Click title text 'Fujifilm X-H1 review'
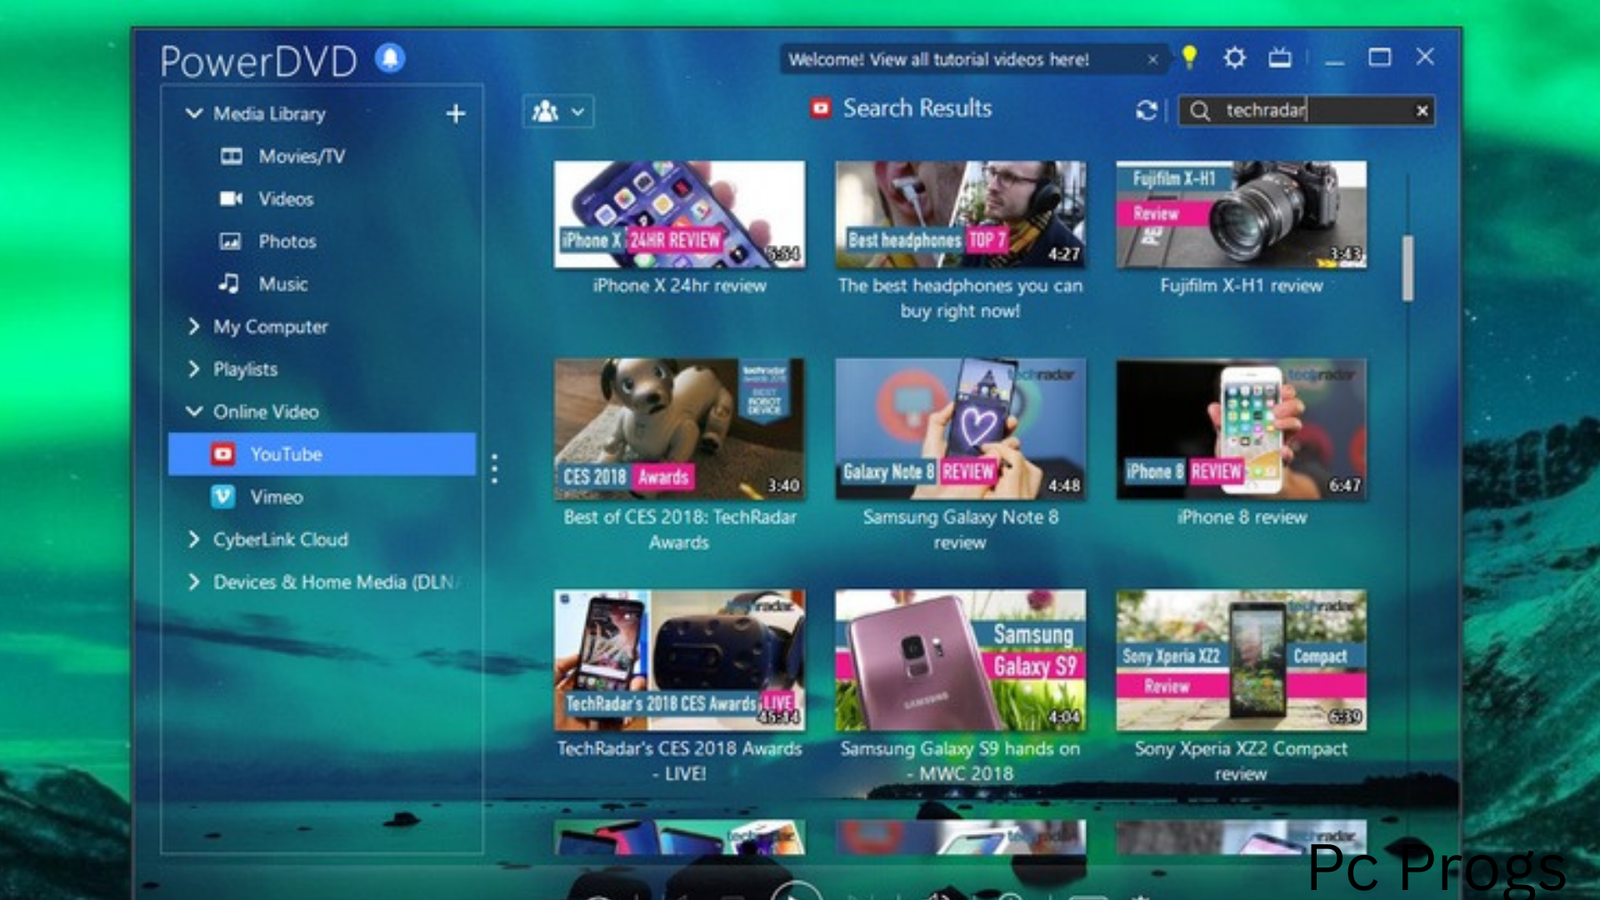 click(x=1241, y=286)
